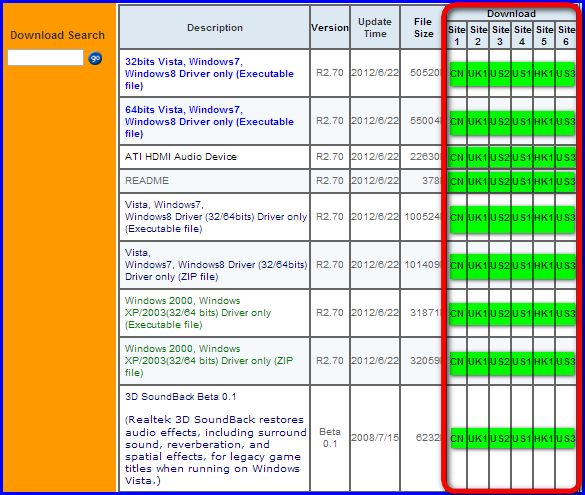Download 32/64bits ZIP driver from US2
This screenshot has width=585, height=495.
500,265
